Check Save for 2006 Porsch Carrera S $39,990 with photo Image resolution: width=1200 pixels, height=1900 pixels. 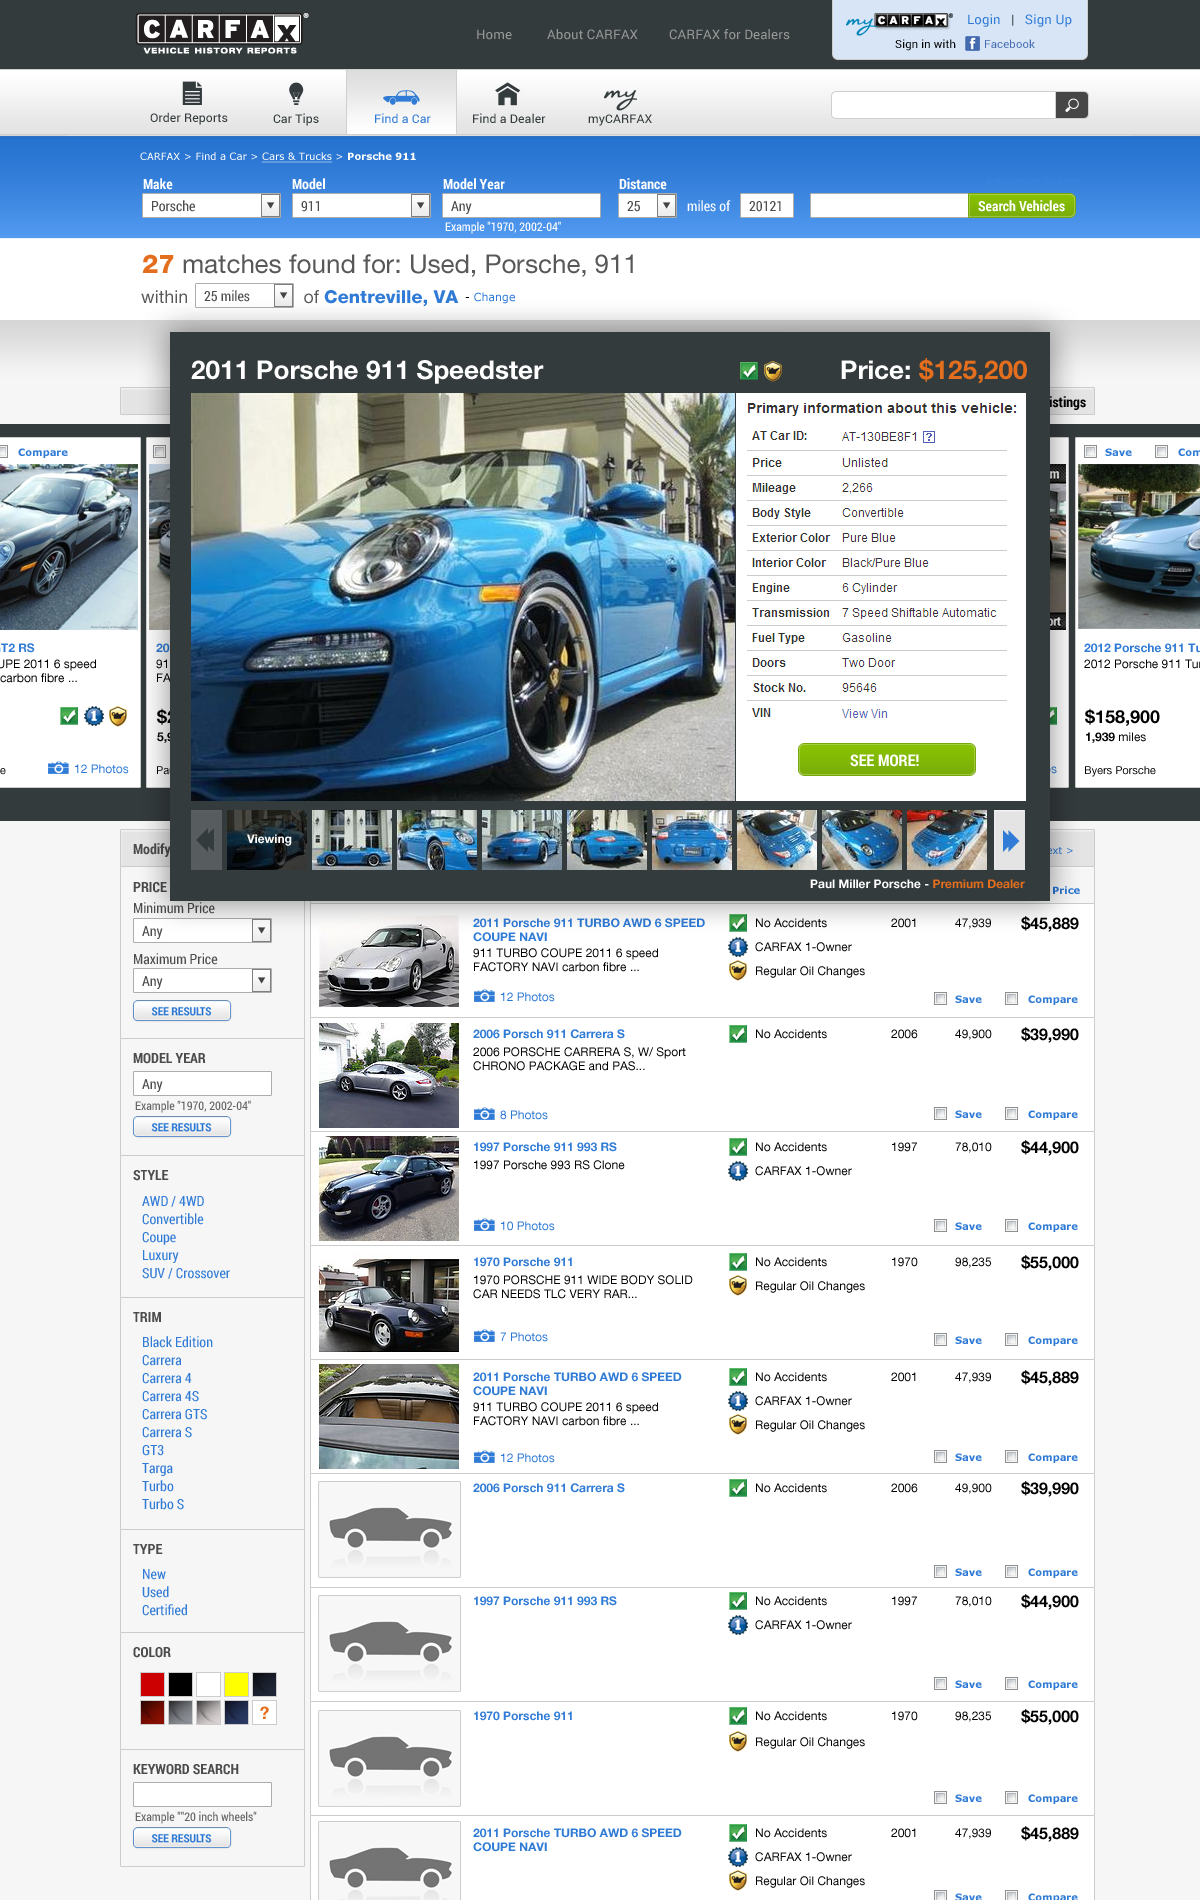coord(940,1113)
